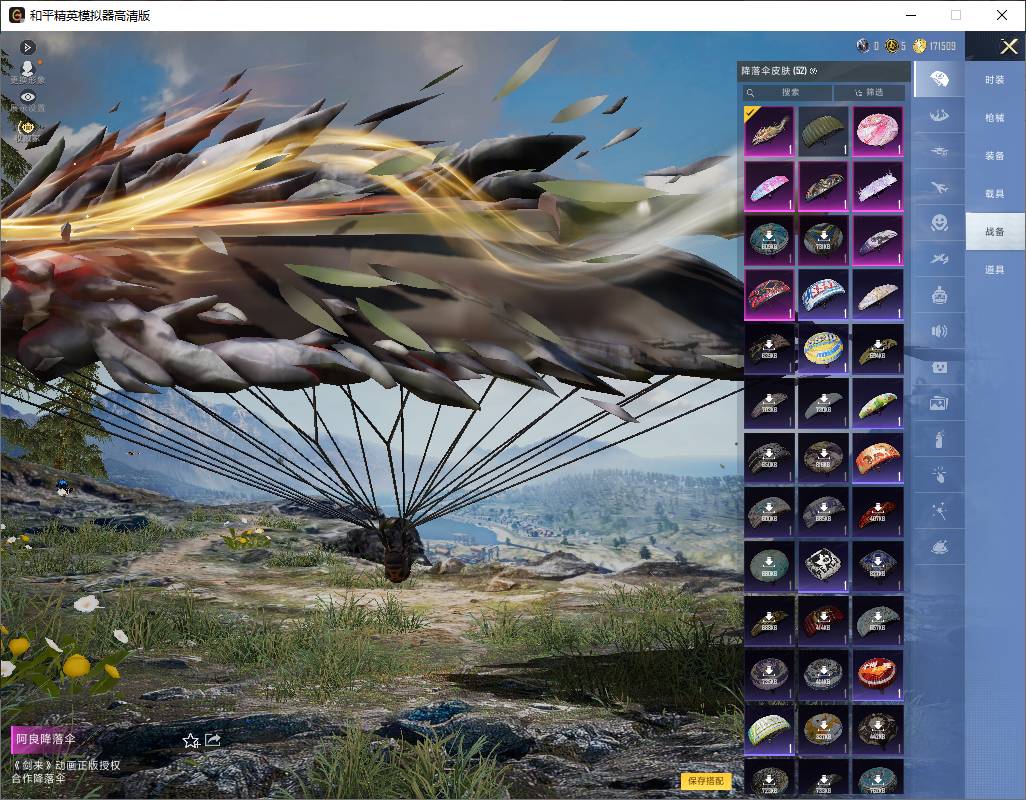Select the yellow and blue round parachute
This screenshot has width=1026, height=800.
pos(823,349)
